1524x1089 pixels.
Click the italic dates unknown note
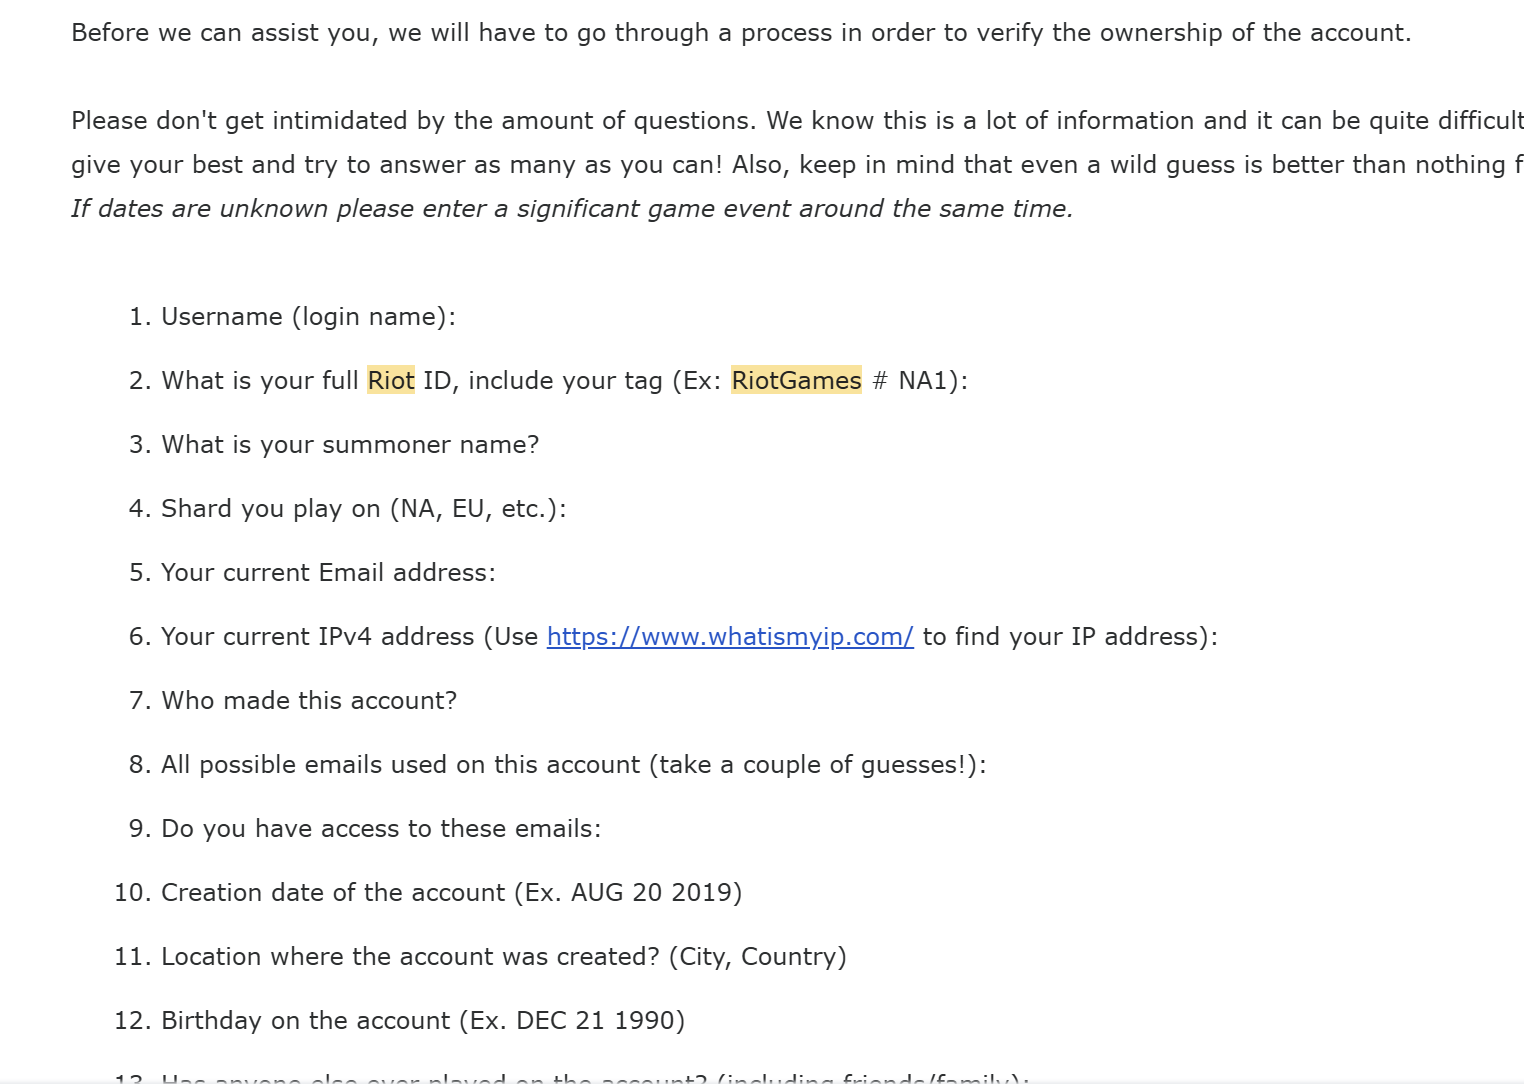point(571,209)
